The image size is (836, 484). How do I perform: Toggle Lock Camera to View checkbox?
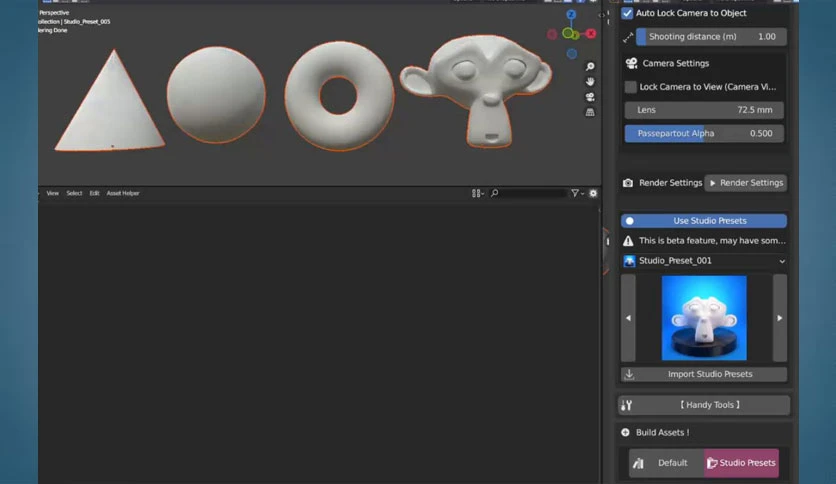[630, 87]
